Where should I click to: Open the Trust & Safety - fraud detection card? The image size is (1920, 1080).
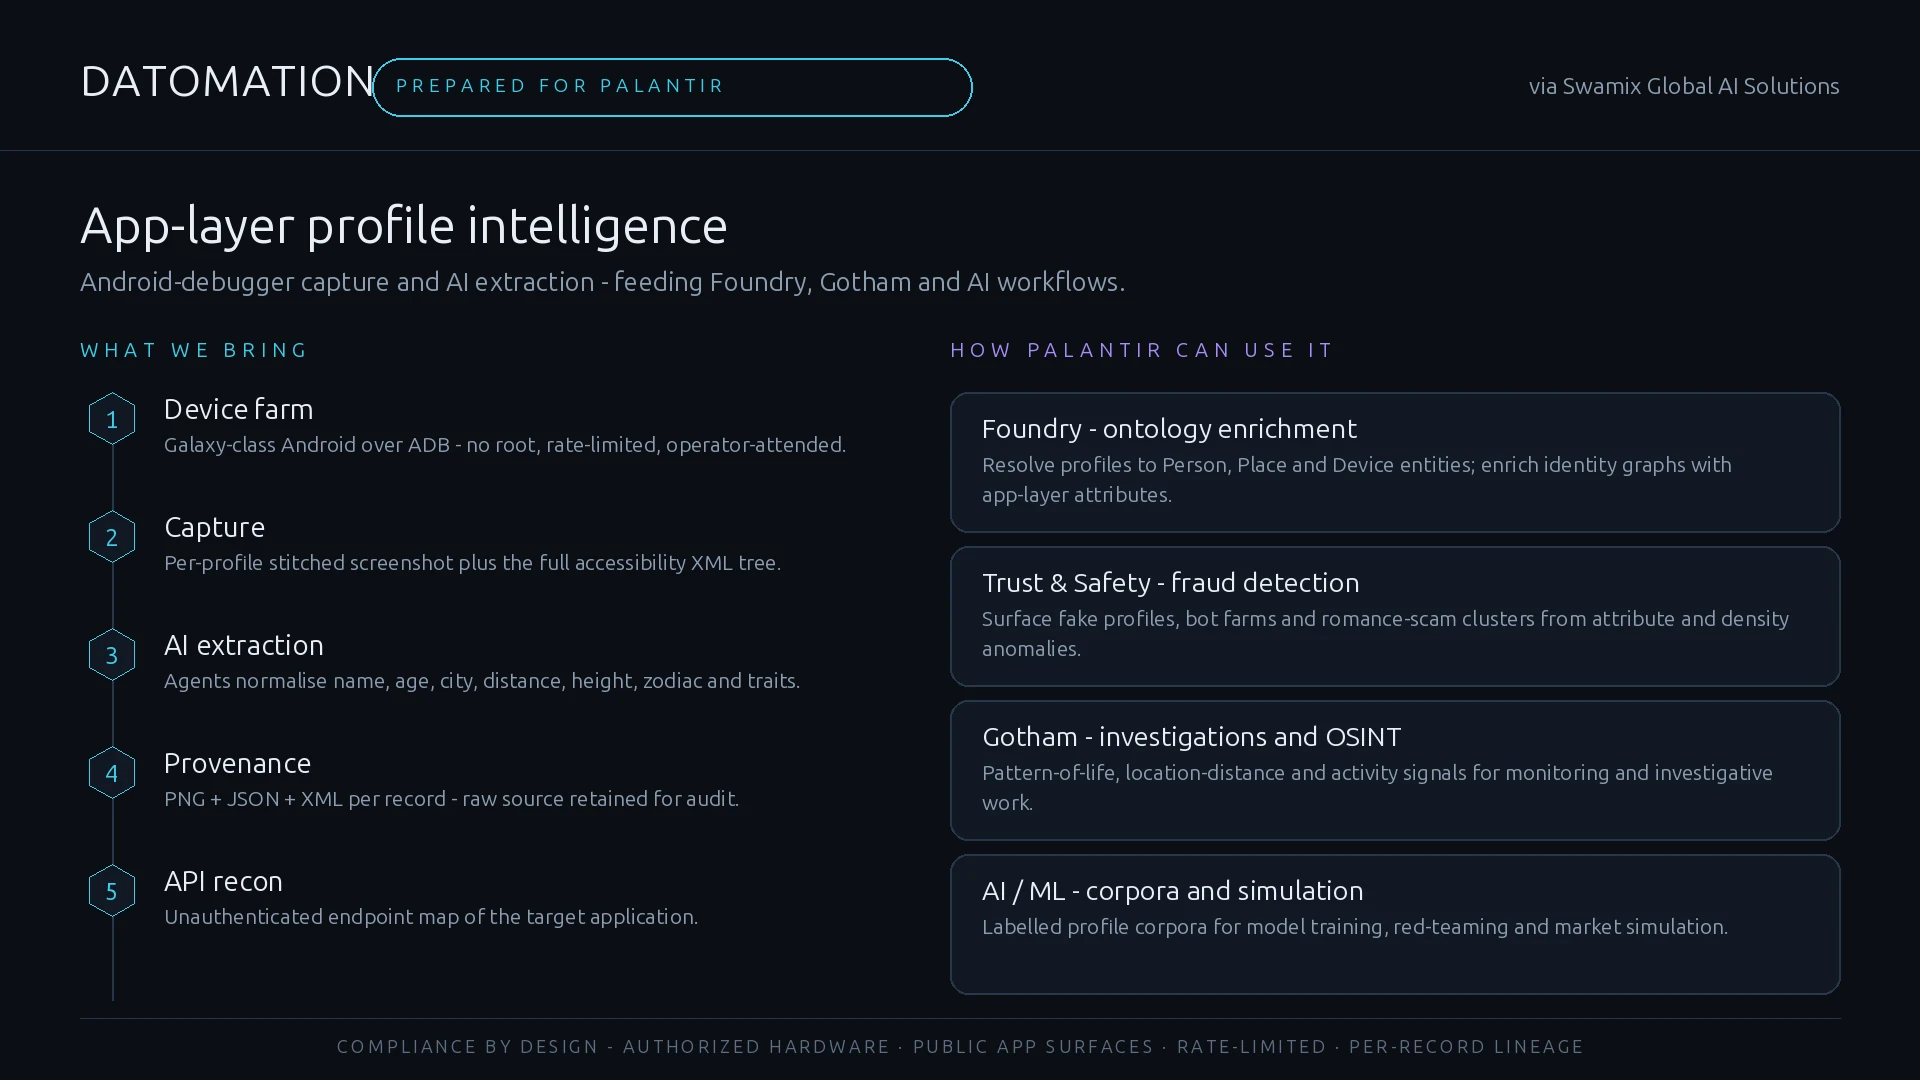coord(1395,616)
